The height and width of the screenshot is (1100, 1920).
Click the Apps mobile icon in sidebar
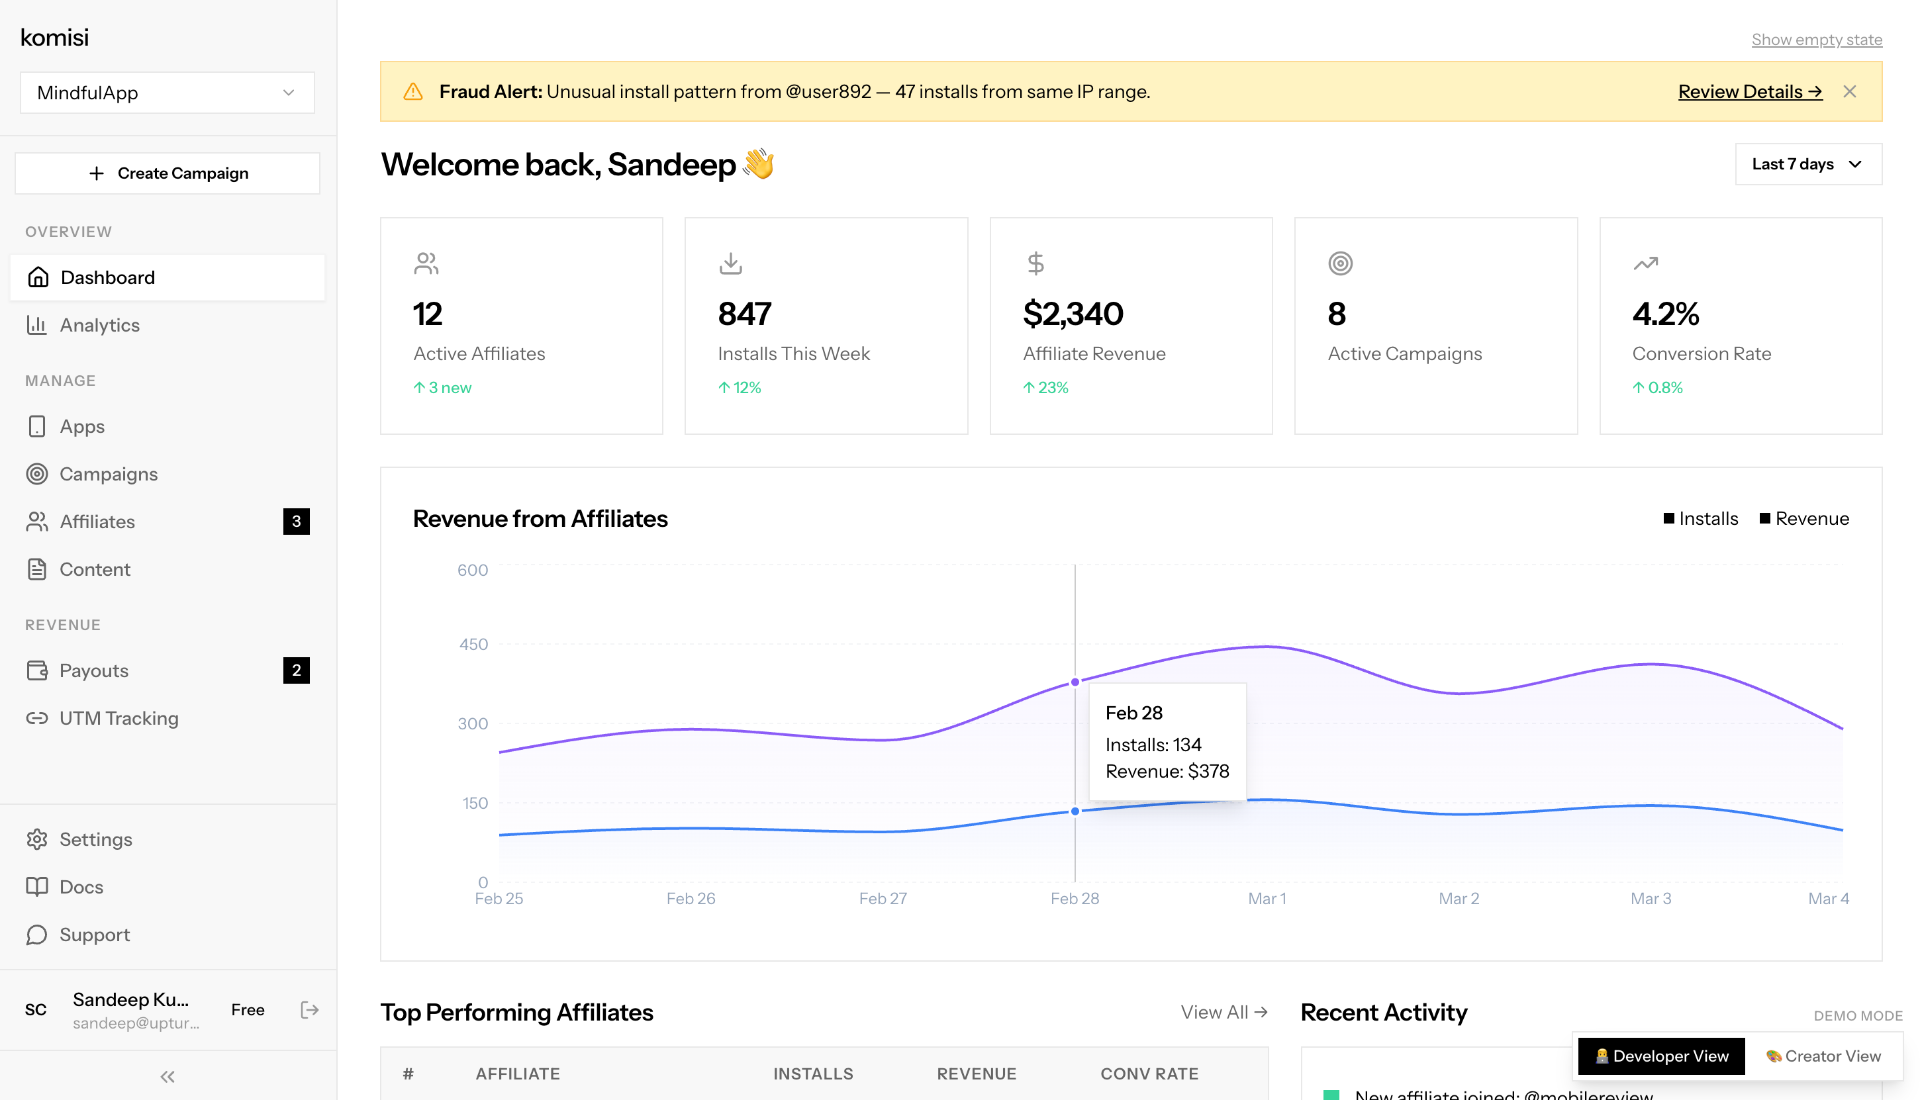coord(38,426)
